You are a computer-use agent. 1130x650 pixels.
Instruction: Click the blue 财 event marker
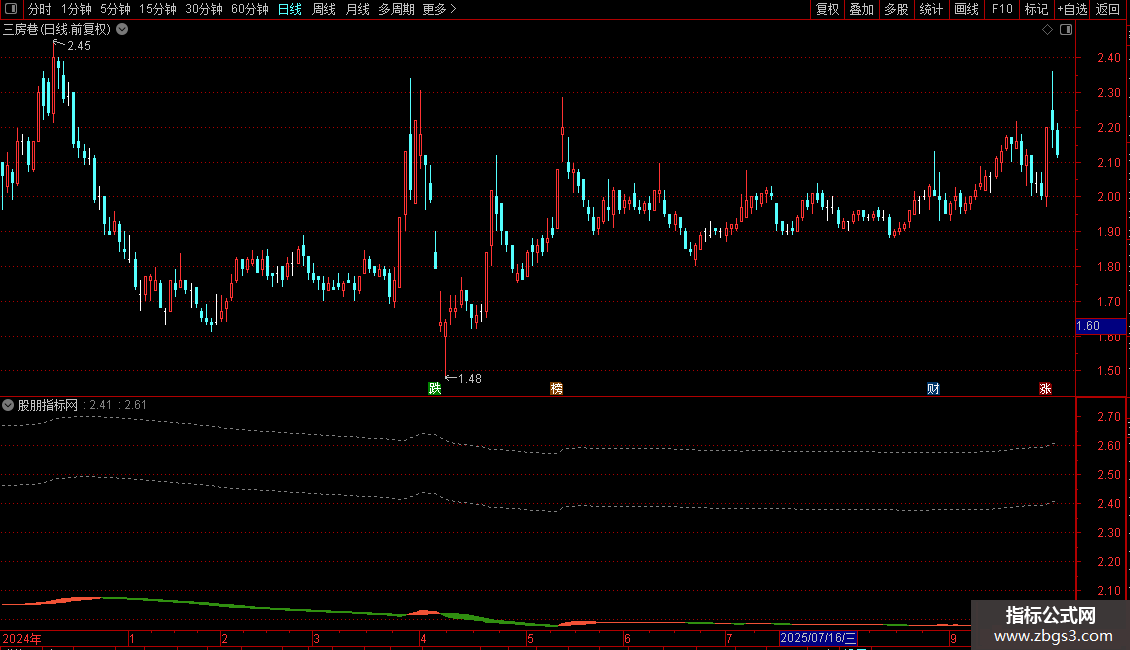933,388
